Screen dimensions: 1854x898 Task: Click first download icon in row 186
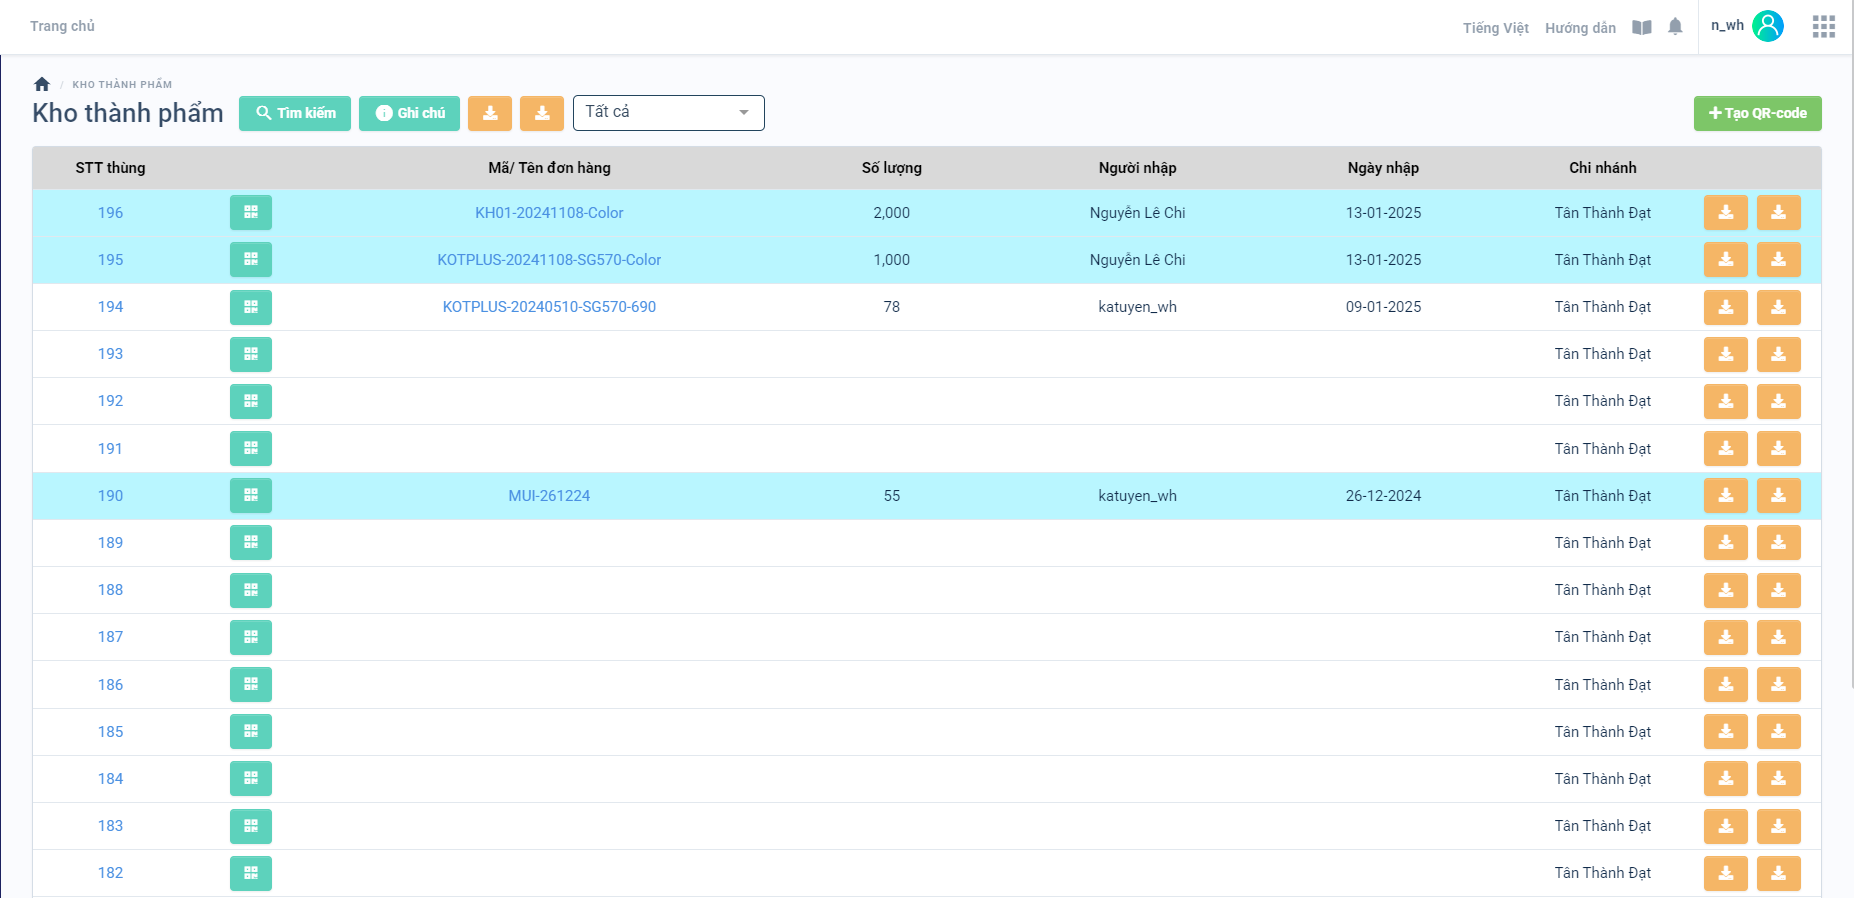click(1726, 685)
